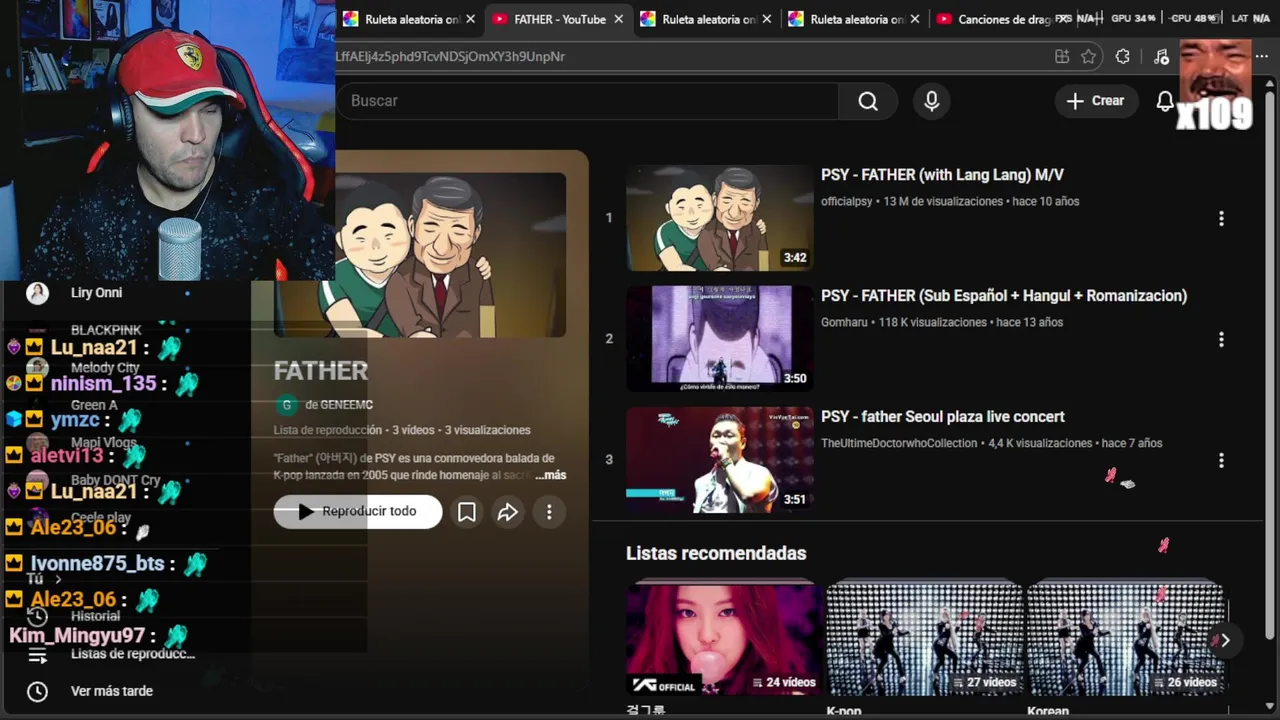Click the FATHER playlist title text
This screenshot has height=720, width=1280.
coord(321,371)
